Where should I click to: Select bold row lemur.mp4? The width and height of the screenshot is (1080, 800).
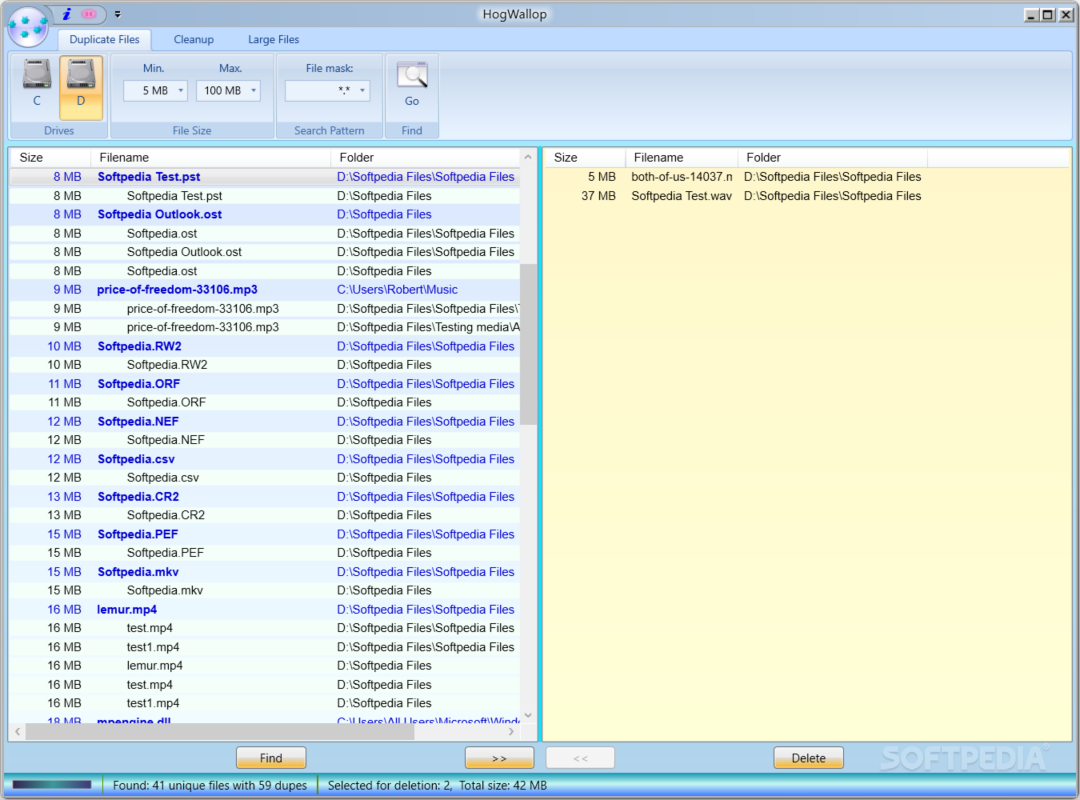click(265, 609)
